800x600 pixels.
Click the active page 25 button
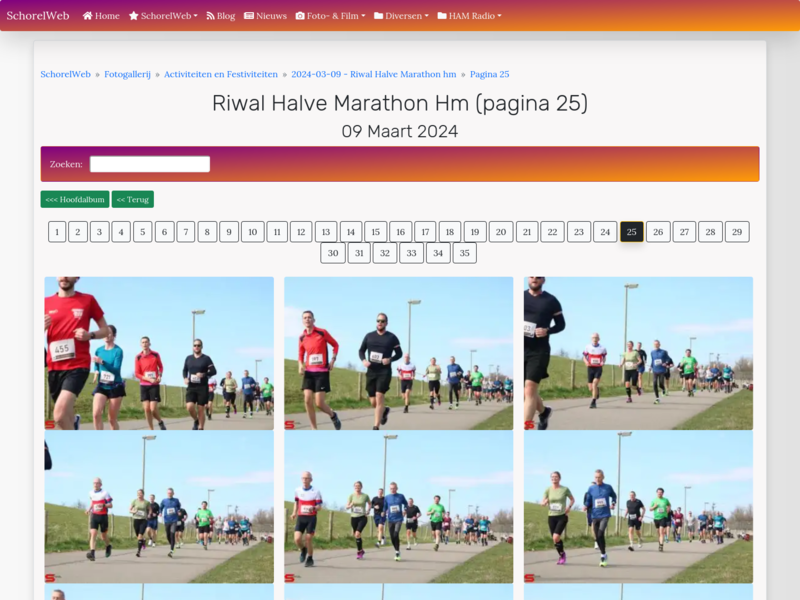click(x=632, y=232)
